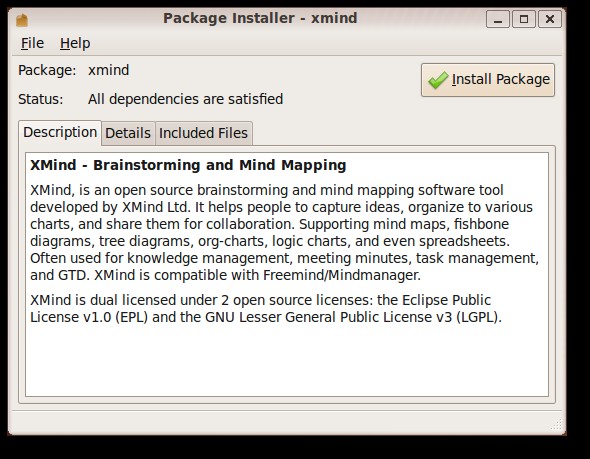Switch to the Included Files tab
This screenshot has width=590, height=459.
coord(204,133)
